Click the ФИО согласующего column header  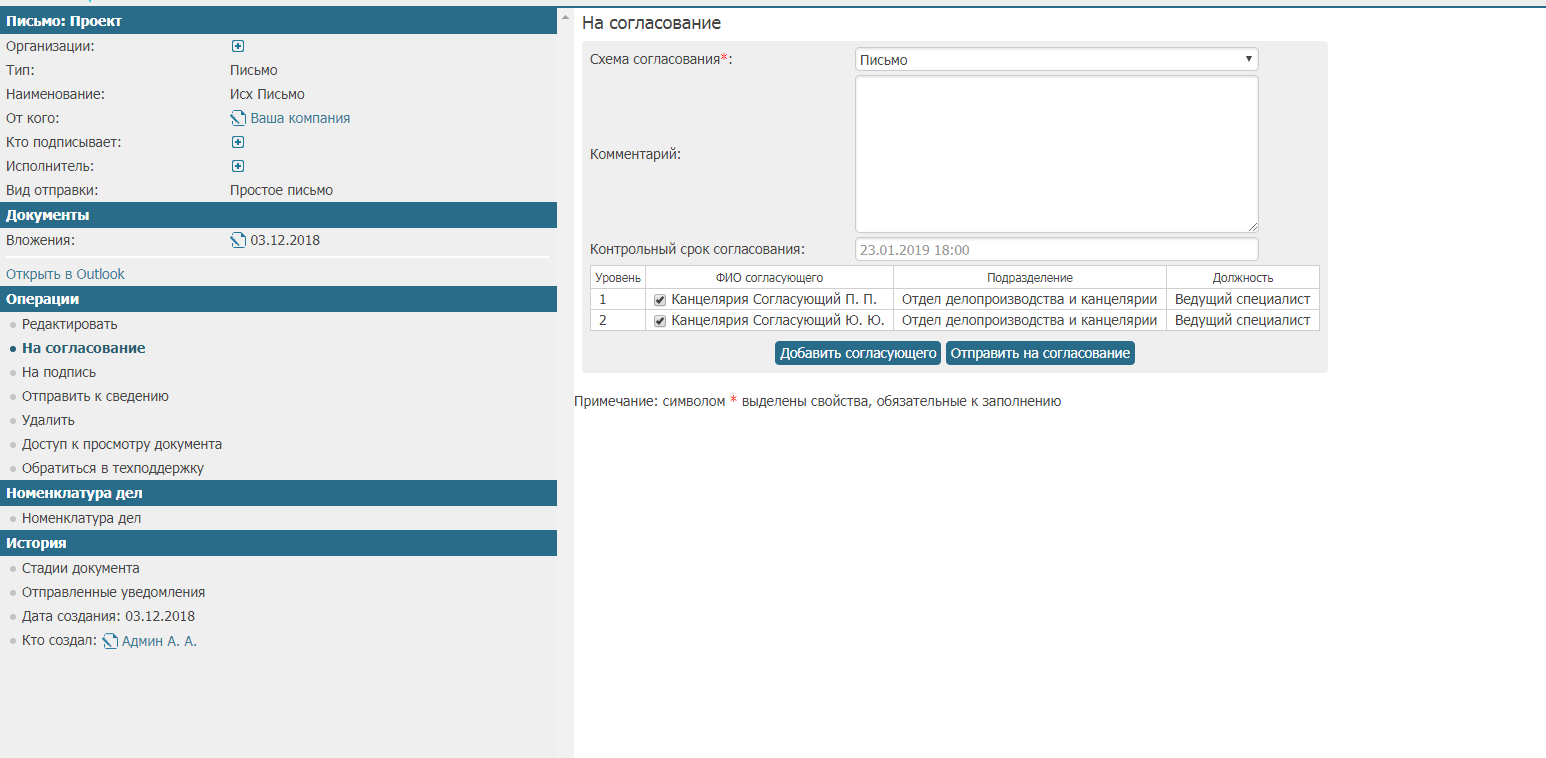click(770, 277)
